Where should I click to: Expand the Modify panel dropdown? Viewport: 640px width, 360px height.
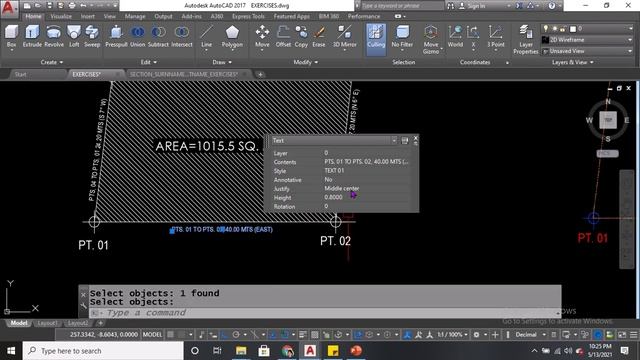click(306, 62)
